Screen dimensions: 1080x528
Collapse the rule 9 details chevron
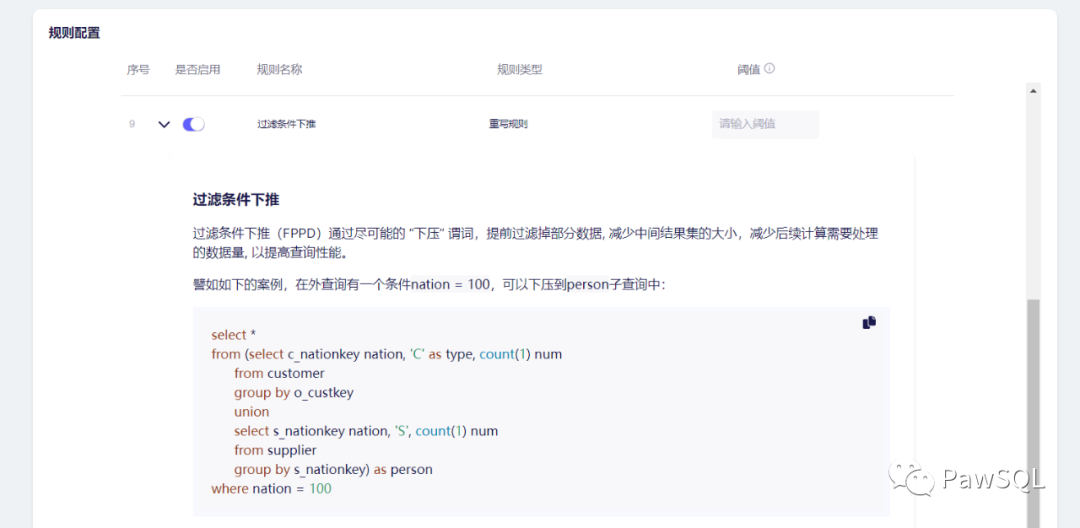coord(164,125)
